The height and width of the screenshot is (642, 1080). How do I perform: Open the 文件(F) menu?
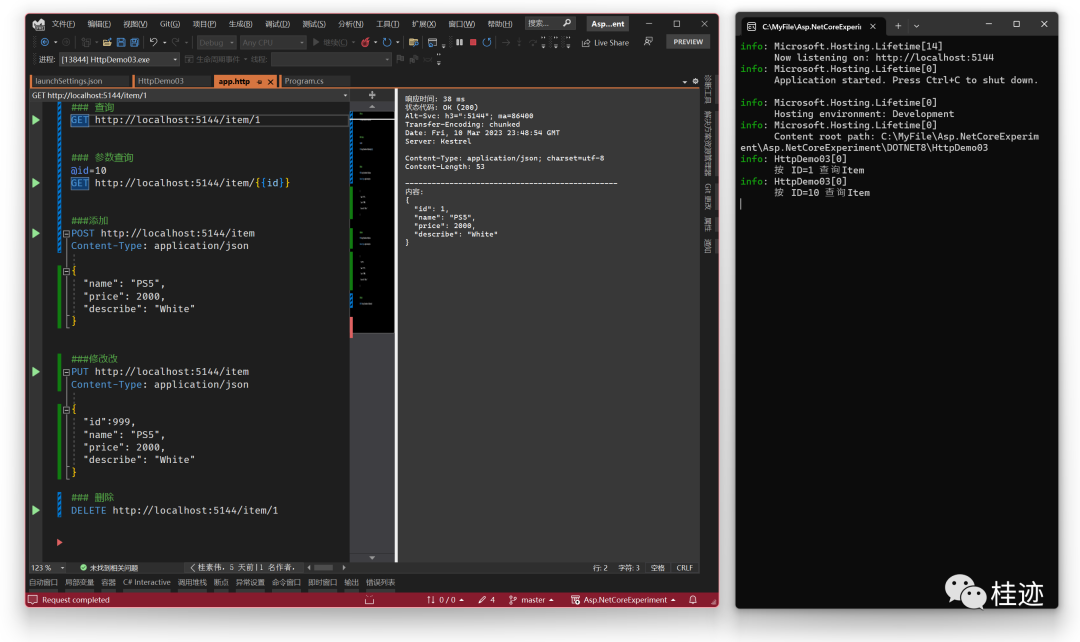tap(63, 24)
